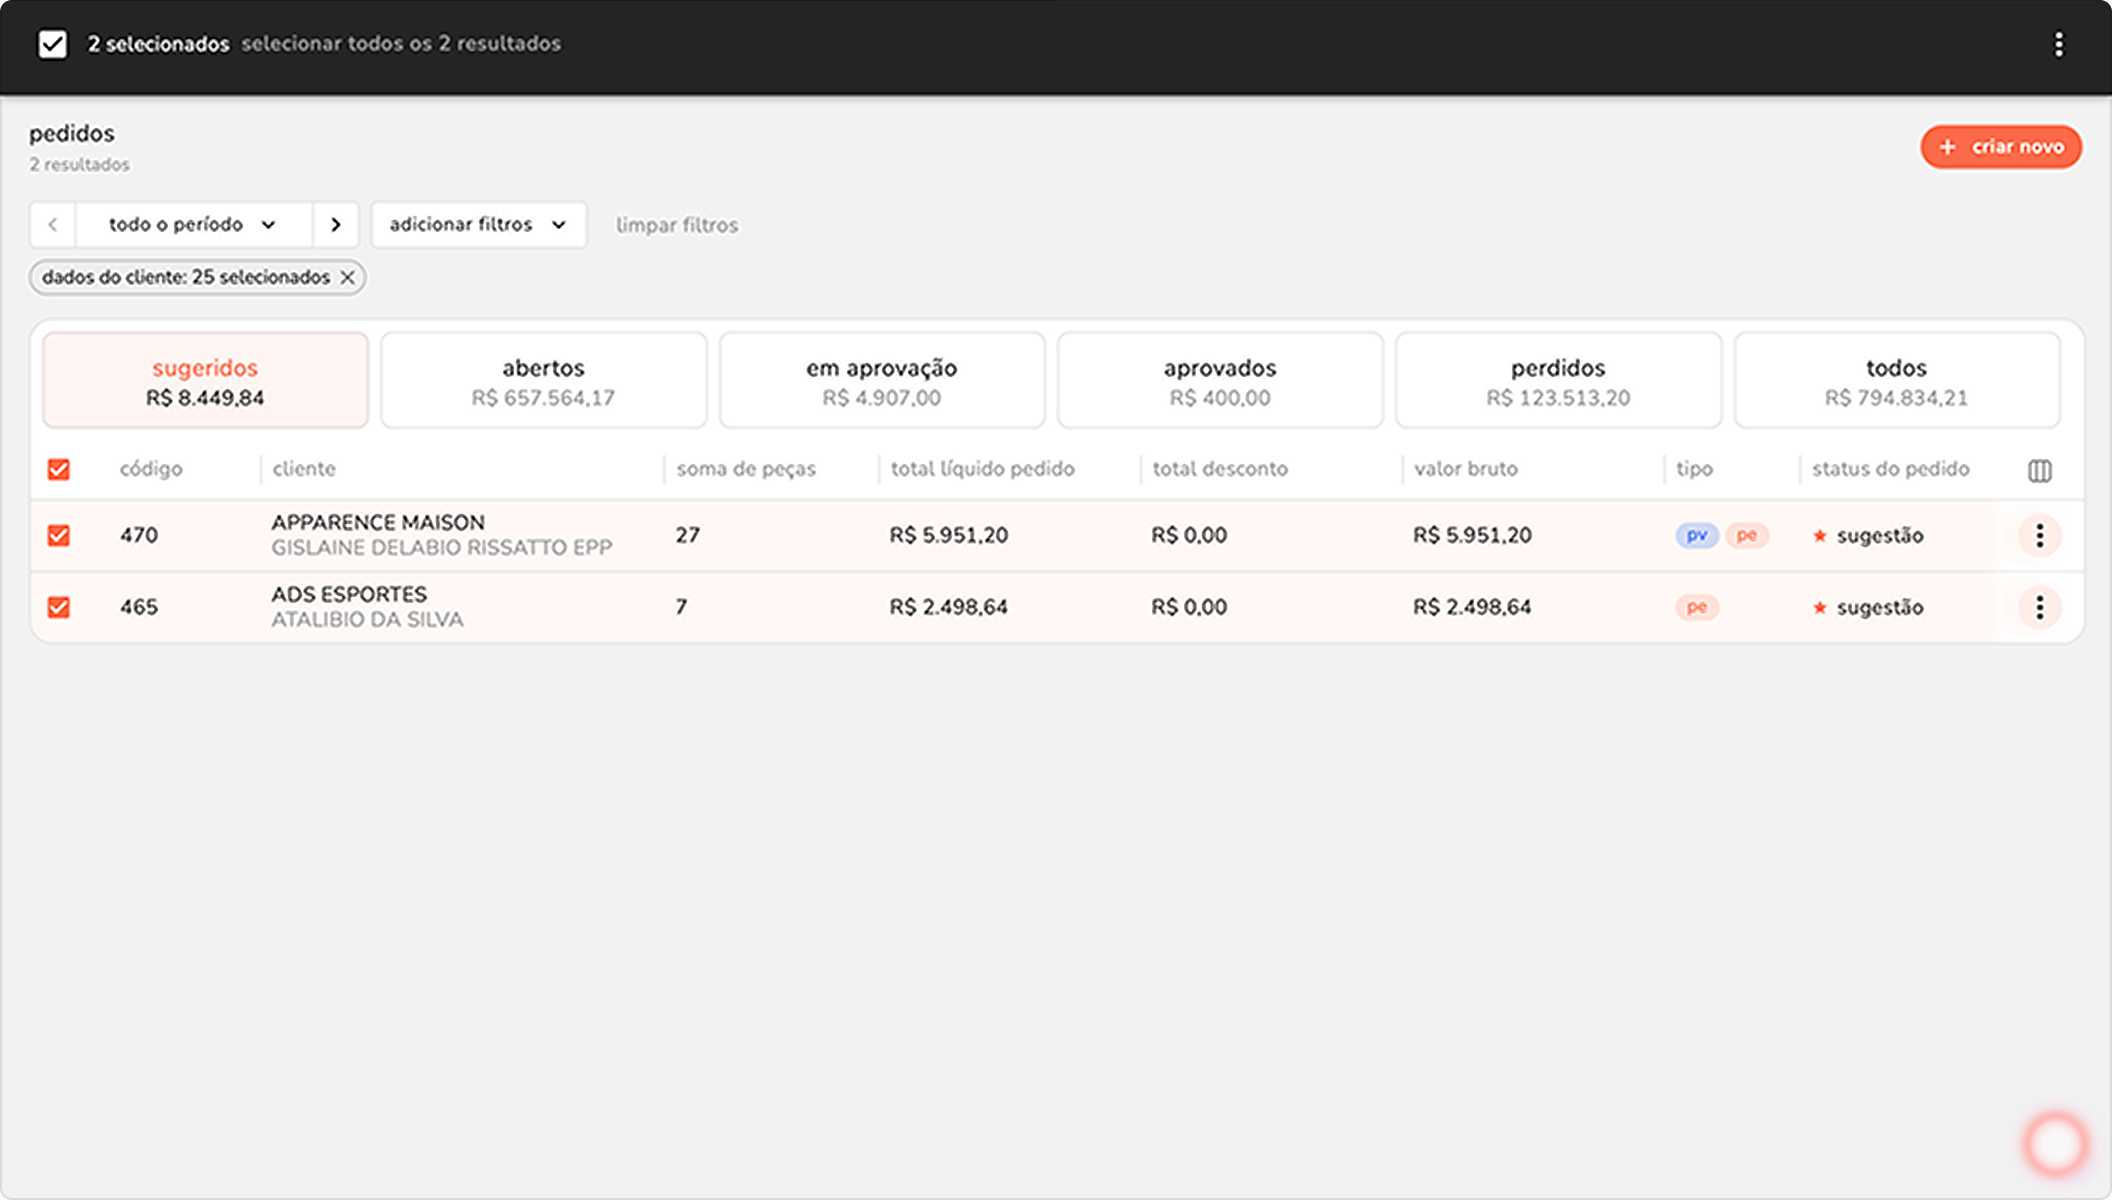This screenshot has width=2112, height=1200.
Task: Remove the dados do cliente filter chip
Action: coord(347,278)
